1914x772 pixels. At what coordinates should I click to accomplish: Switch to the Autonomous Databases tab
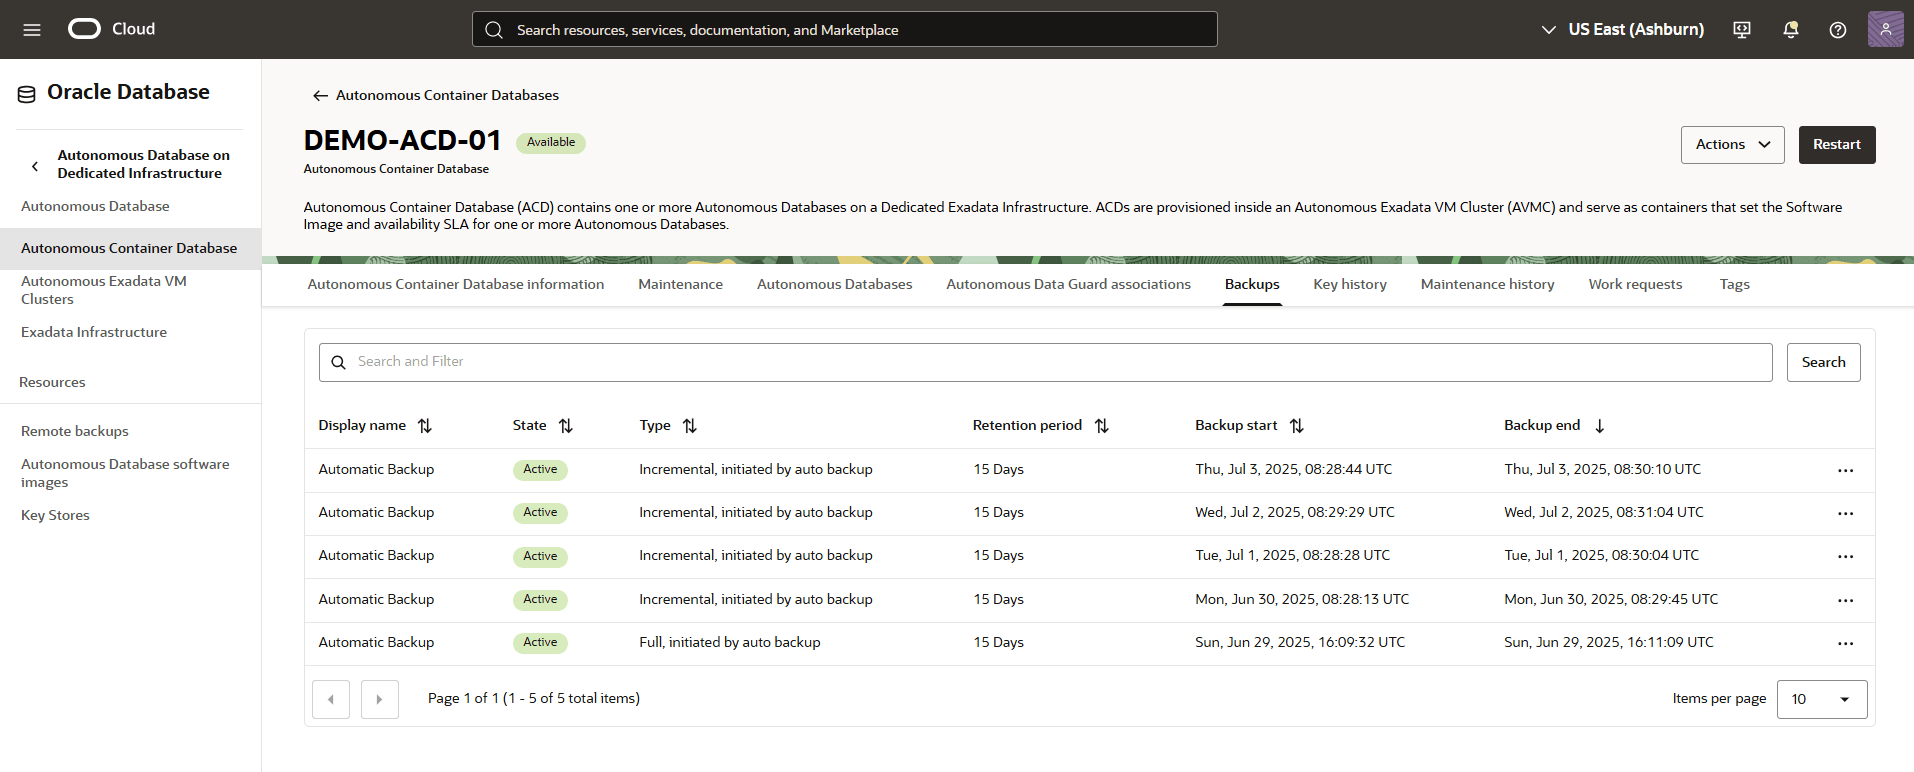pyautogui.click(x=835, y=285)
